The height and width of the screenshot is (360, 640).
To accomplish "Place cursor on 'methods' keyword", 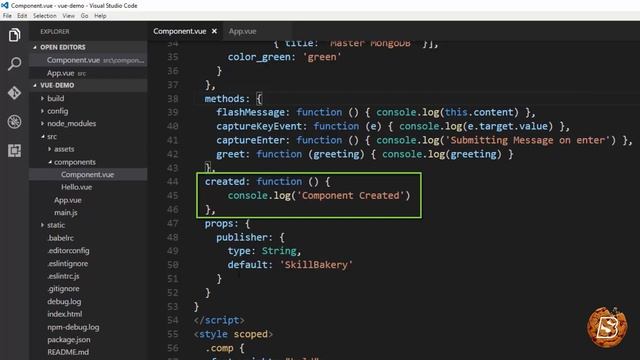I will (224, 99).
